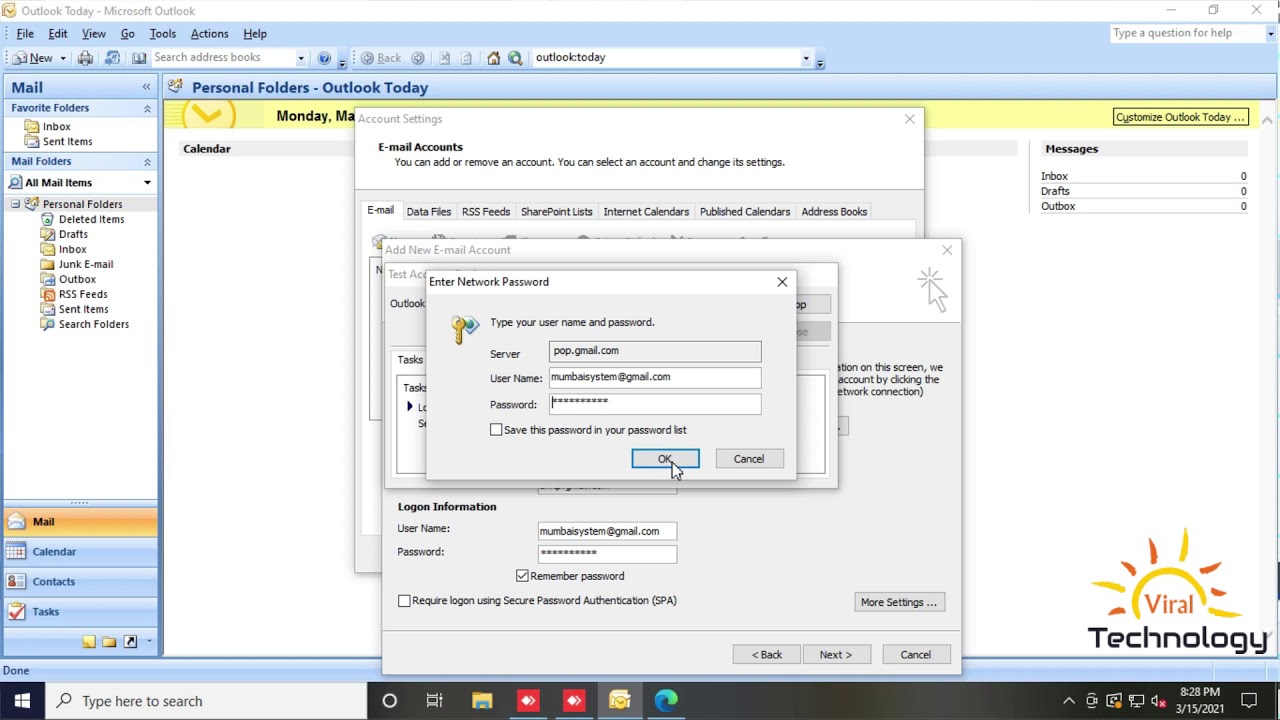Screen dimensions: 1280x720
Task: Switch to the Address Books tab
Action: [x=834, y=212]
